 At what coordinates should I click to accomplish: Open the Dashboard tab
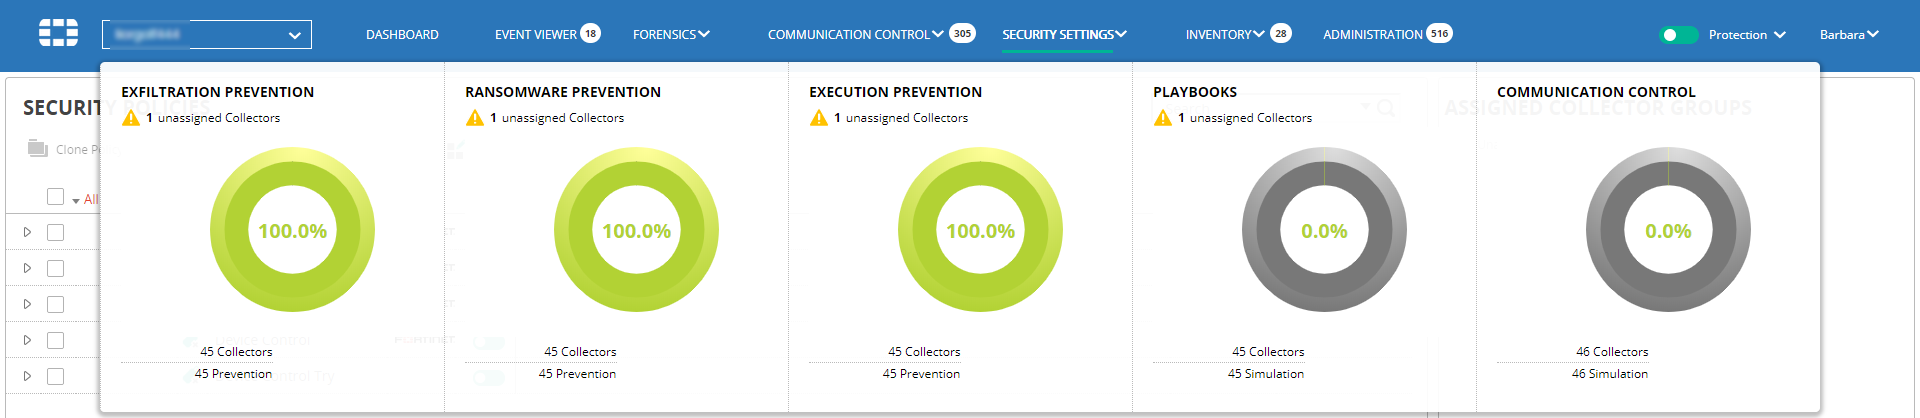pos(402,35)
